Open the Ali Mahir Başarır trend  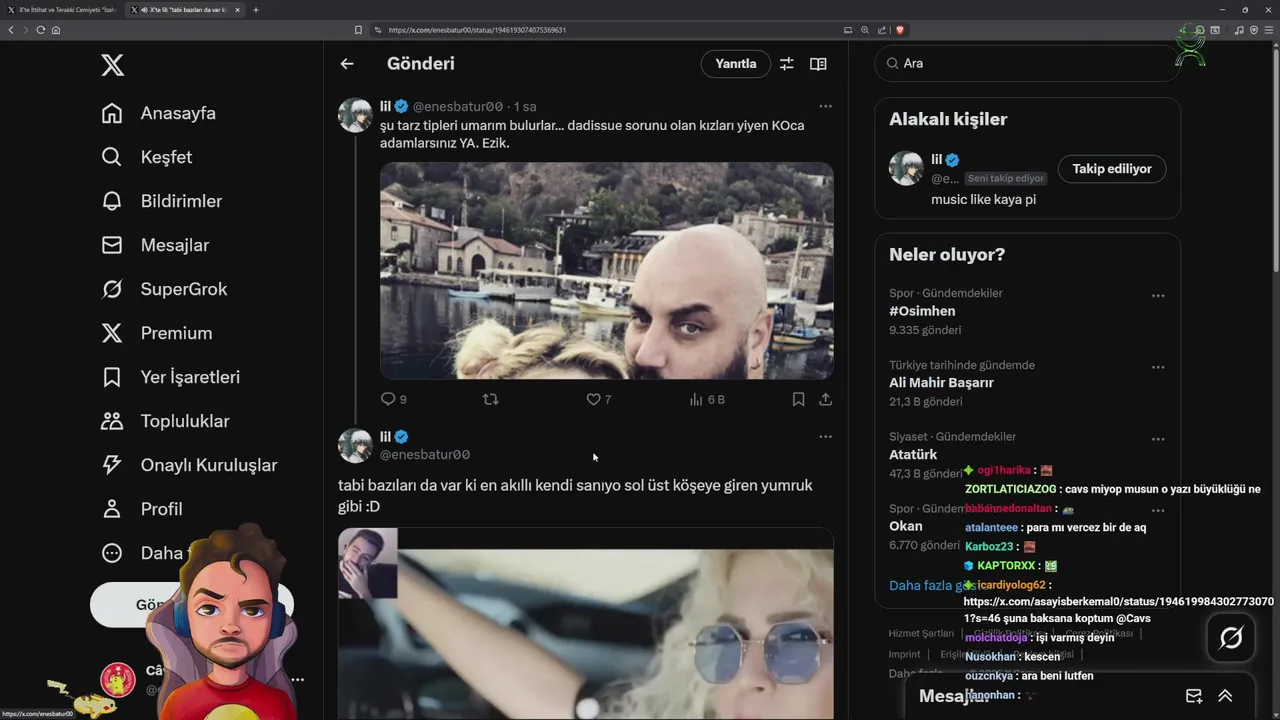pyautogui.click(x=941, y=382)
